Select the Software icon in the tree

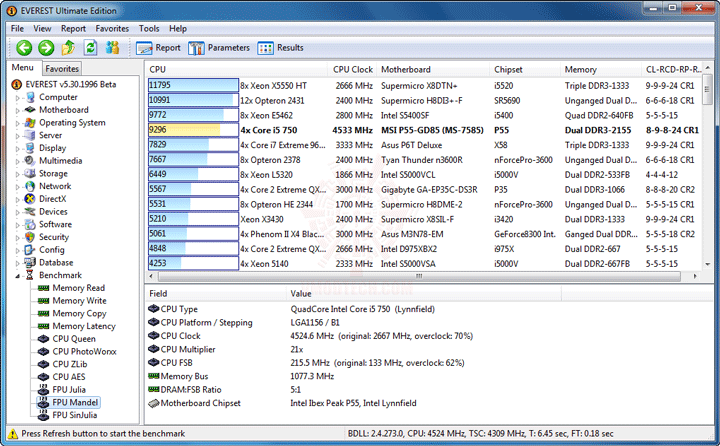click(30, 224)
